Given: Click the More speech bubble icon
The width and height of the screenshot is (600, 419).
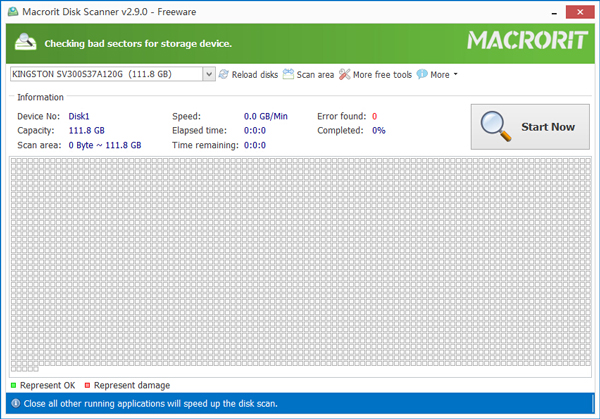Looking at the screenshot, I should 422,74.
